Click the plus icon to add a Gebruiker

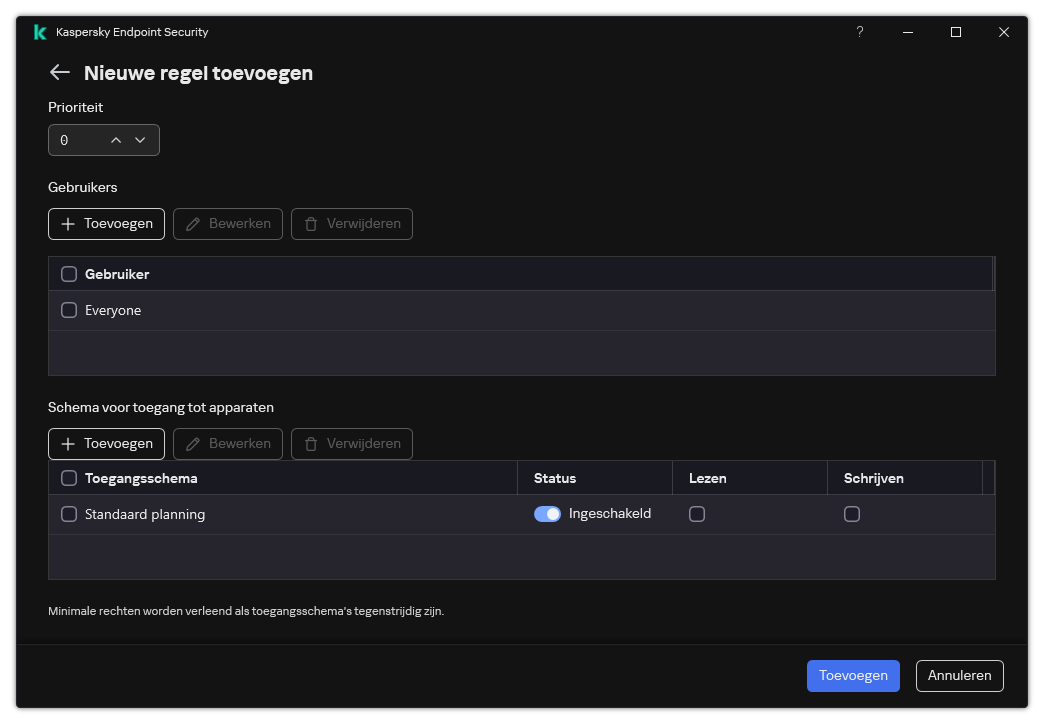click(70, 223)
